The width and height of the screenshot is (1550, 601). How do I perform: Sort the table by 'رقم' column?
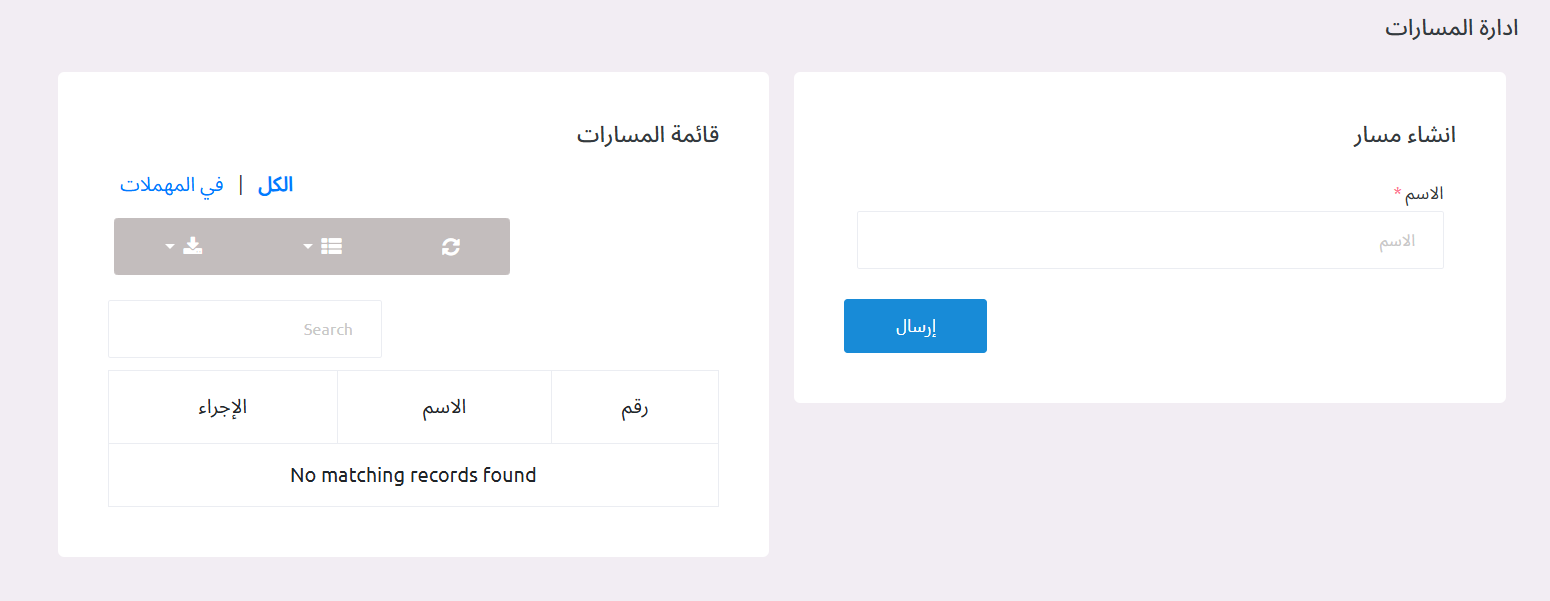point(634,406)
